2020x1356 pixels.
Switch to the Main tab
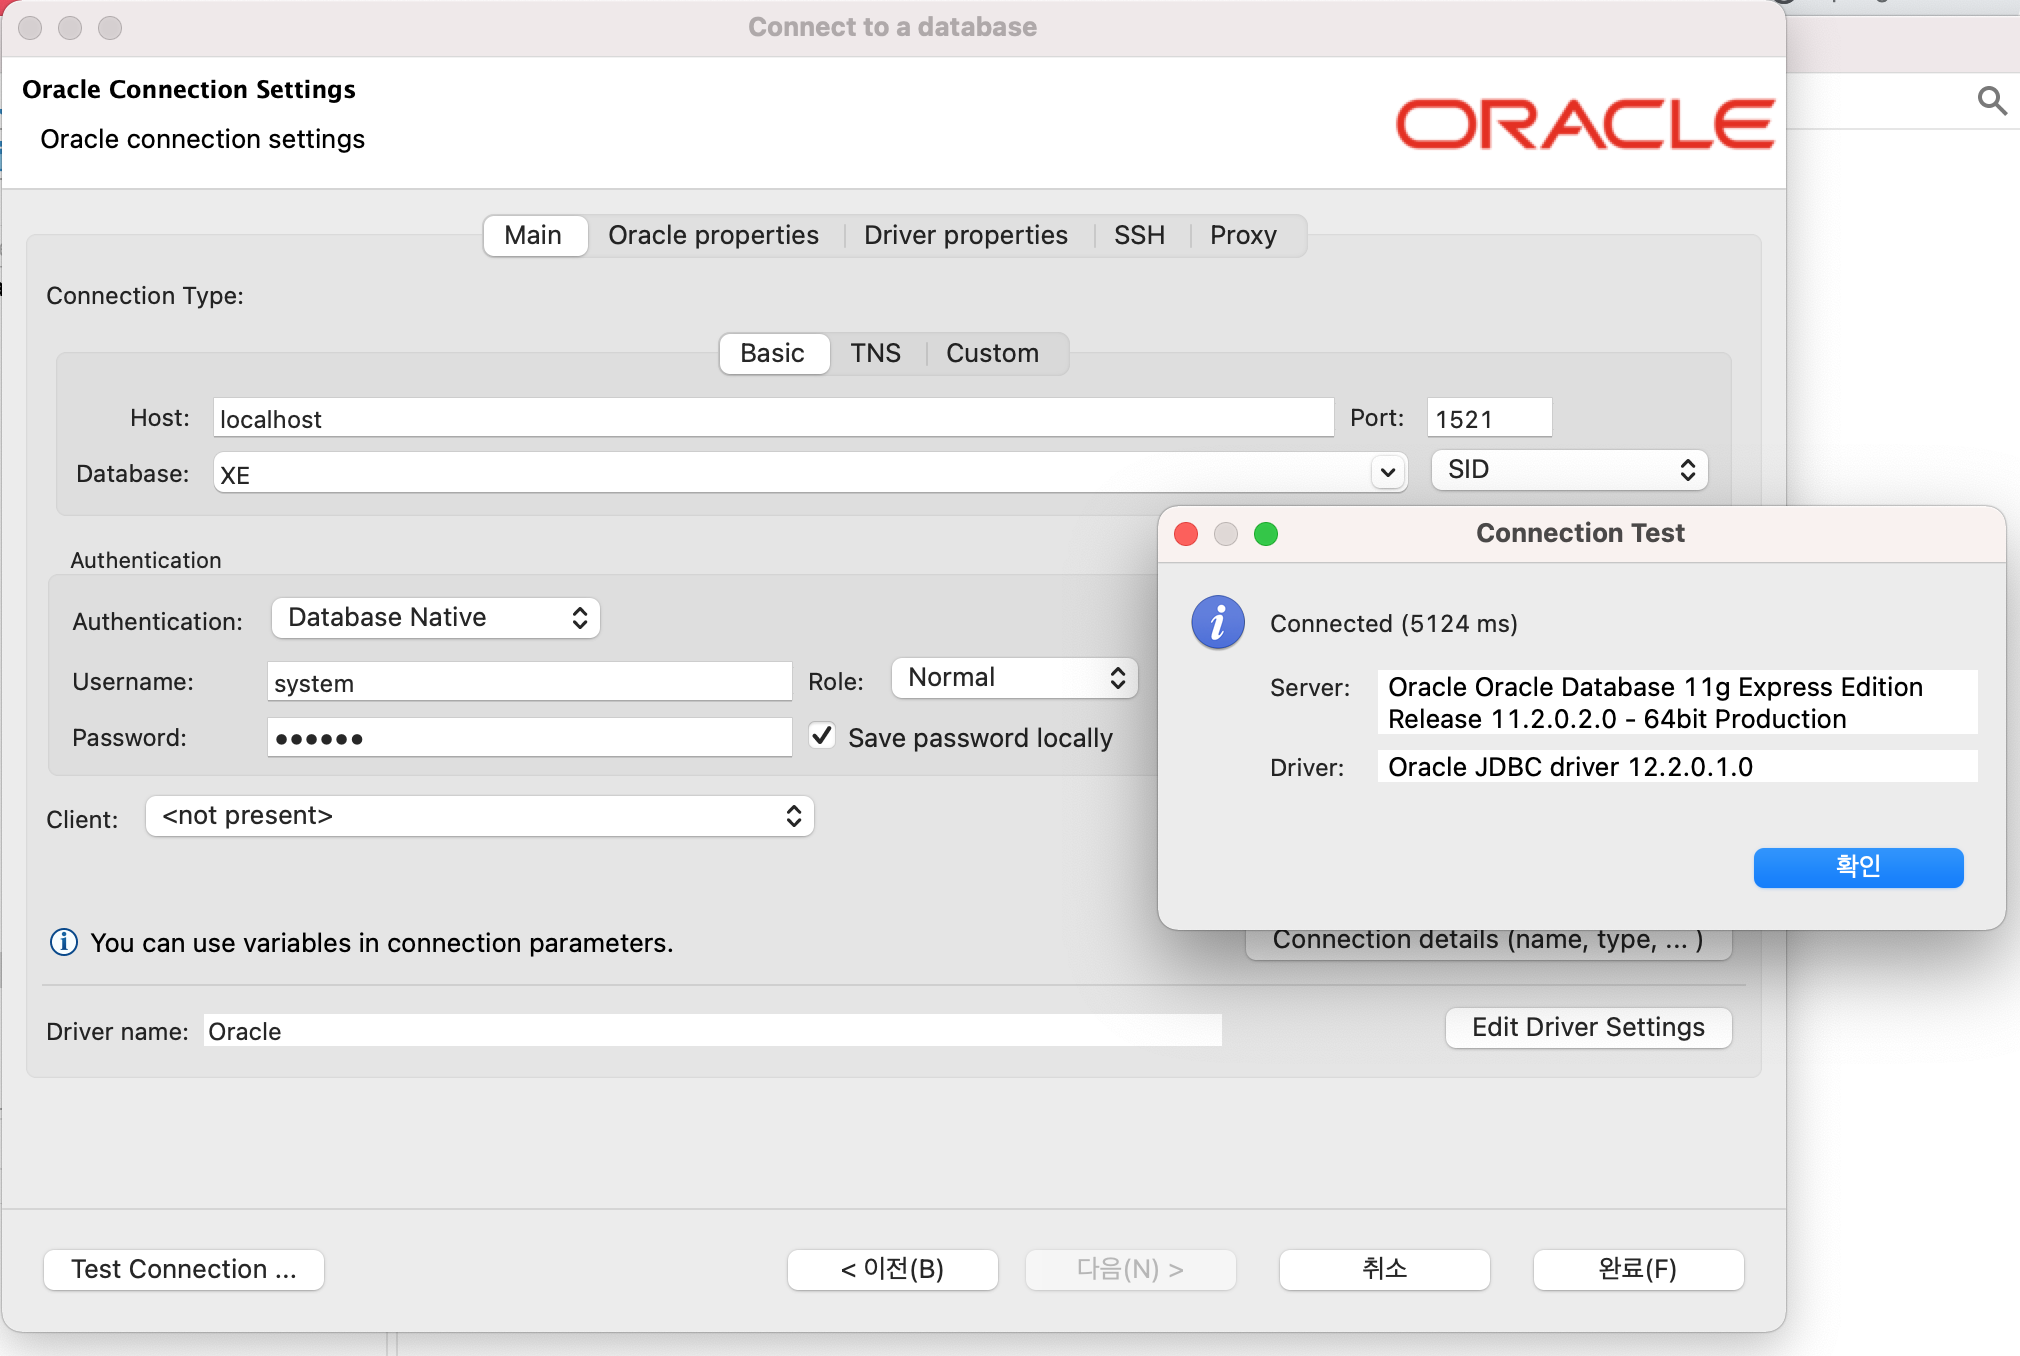pyautogui.click(x=534, y=236)
